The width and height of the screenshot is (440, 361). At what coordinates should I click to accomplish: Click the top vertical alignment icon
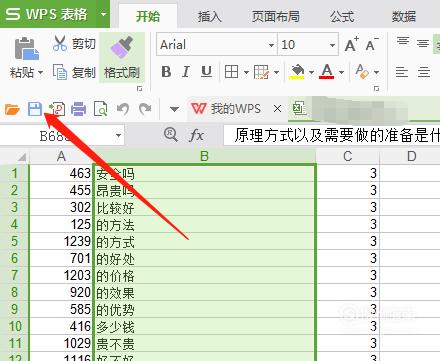[403, 42]
